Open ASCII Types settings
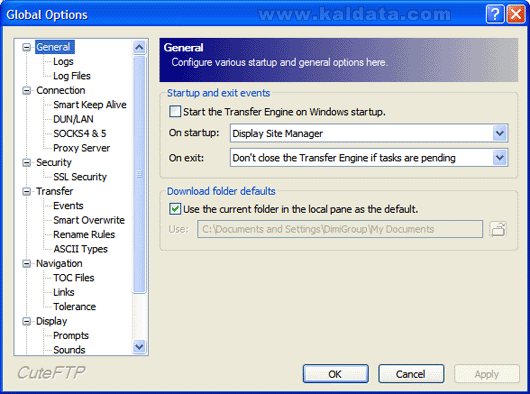The height and width of the screenshot is (394, 530). tap(80, 249)
